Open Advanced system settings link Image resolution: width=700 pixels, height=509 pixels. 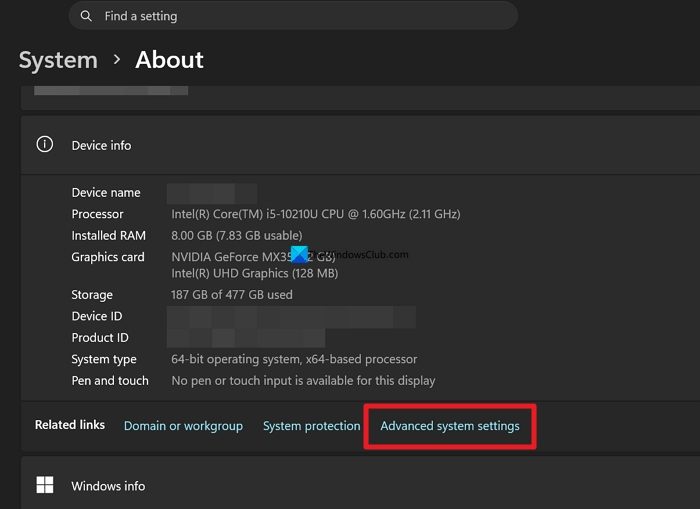450,426
